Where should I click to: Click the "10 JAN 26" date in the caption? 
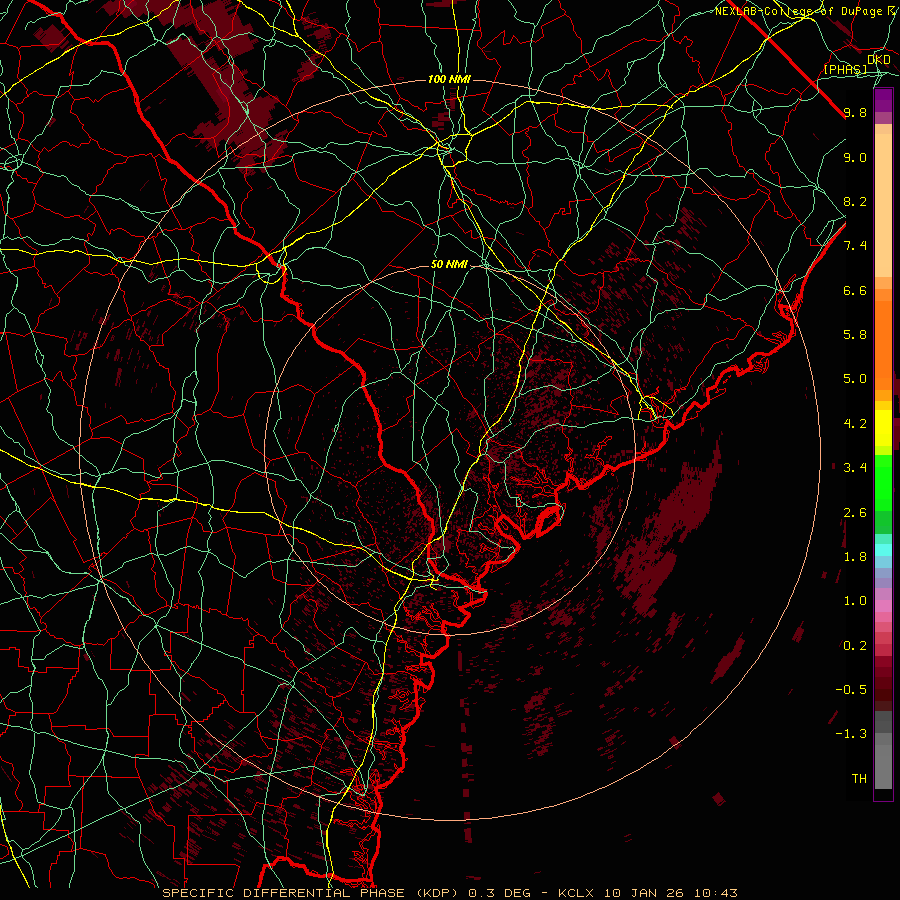point(644,893)
